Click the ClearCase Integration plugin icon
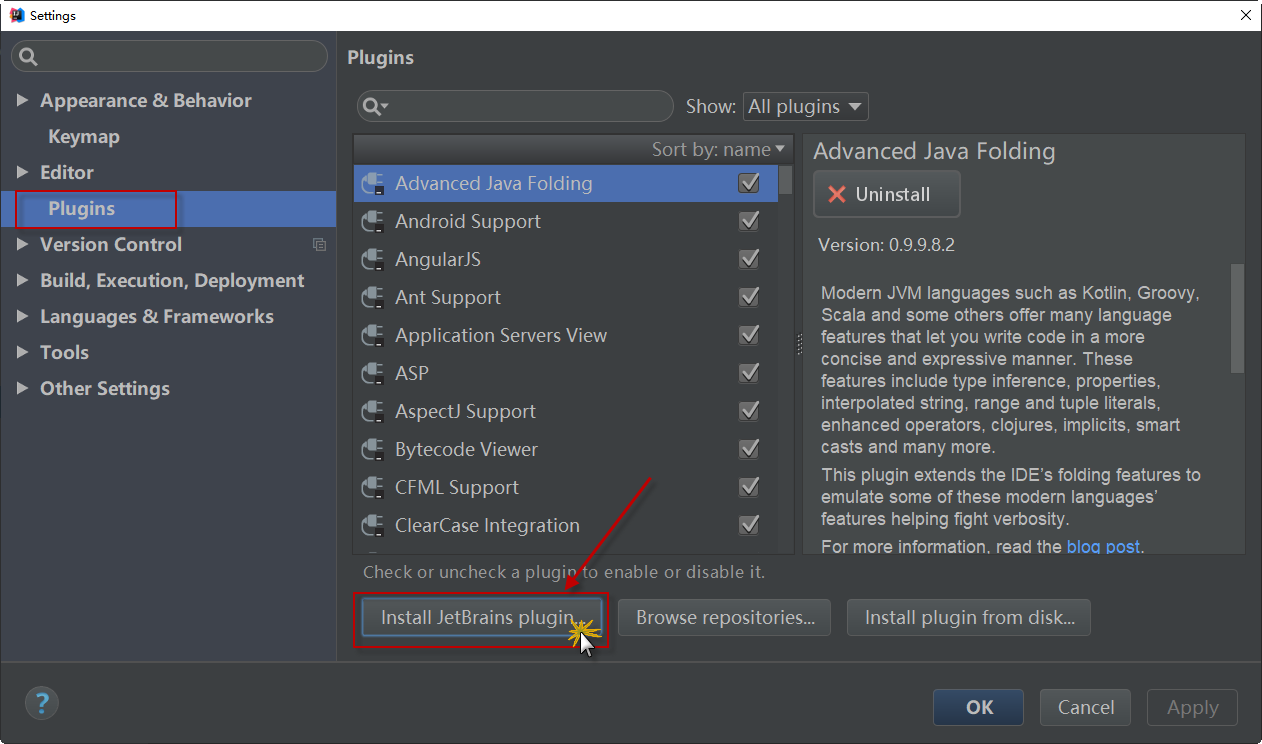1262x744 pixels. coord(373,526)
